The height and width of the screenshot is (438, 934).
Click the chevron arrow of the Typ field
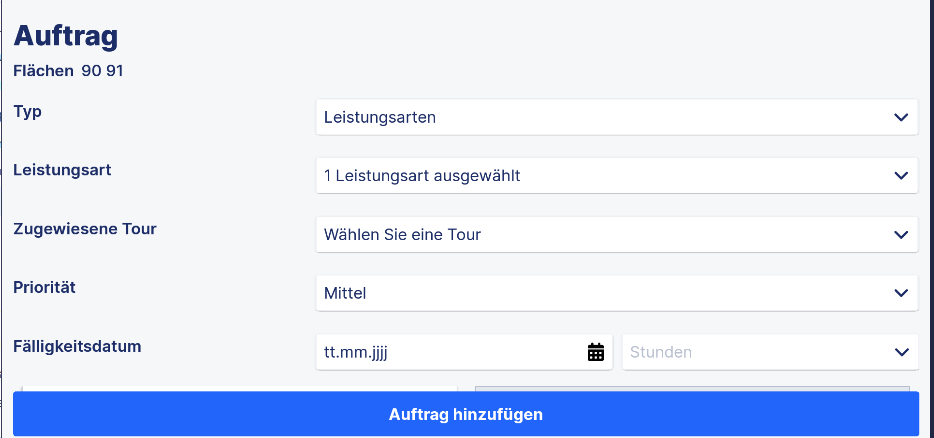(x=901, y=117)
